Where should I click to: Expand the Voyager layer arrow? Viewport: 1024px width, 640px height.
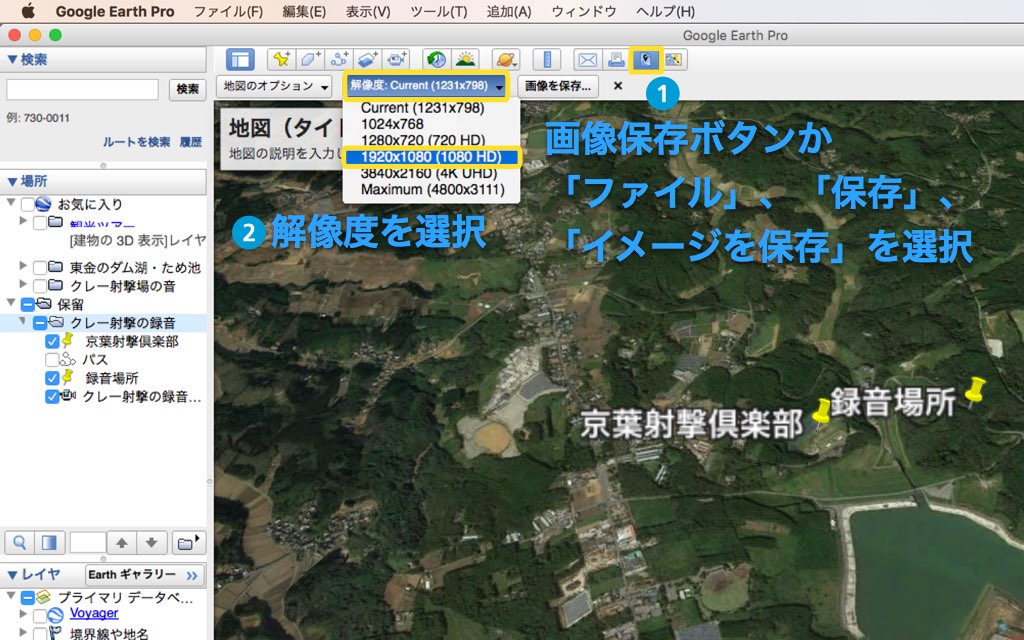pyautogui.click(x=24, y=614)
